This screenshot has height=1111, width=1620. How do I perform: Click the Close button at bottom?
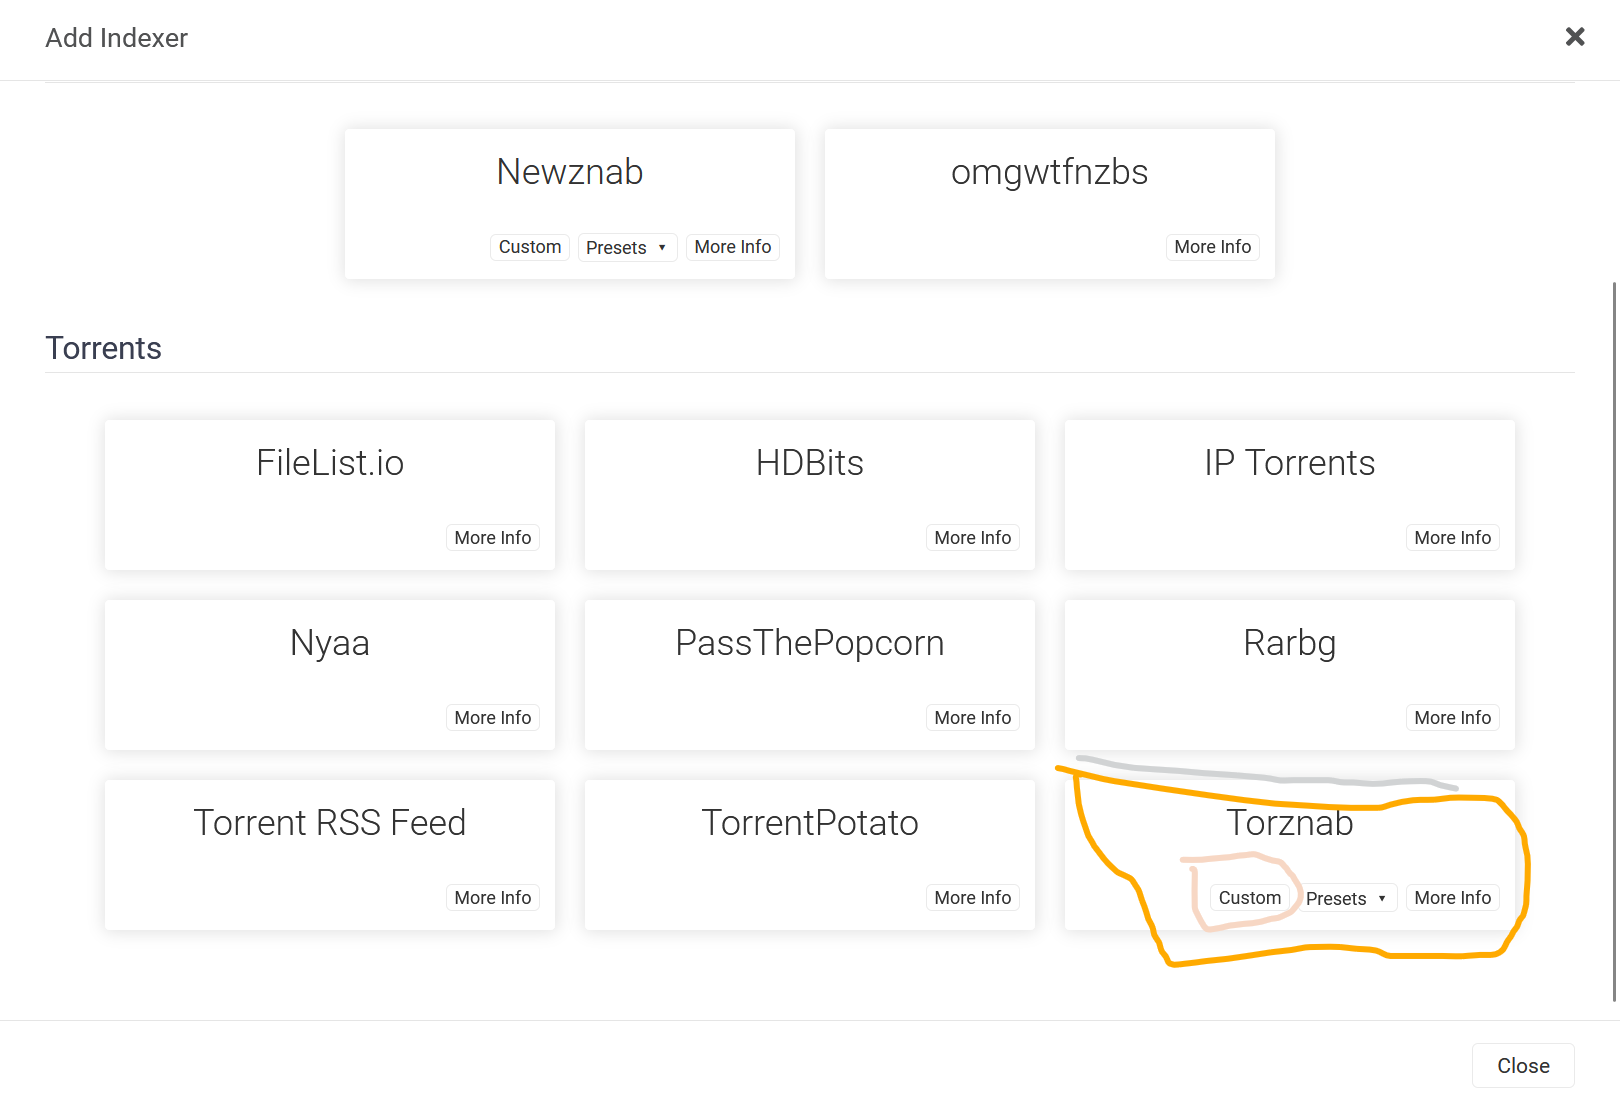click(x=1523, y=1066)
